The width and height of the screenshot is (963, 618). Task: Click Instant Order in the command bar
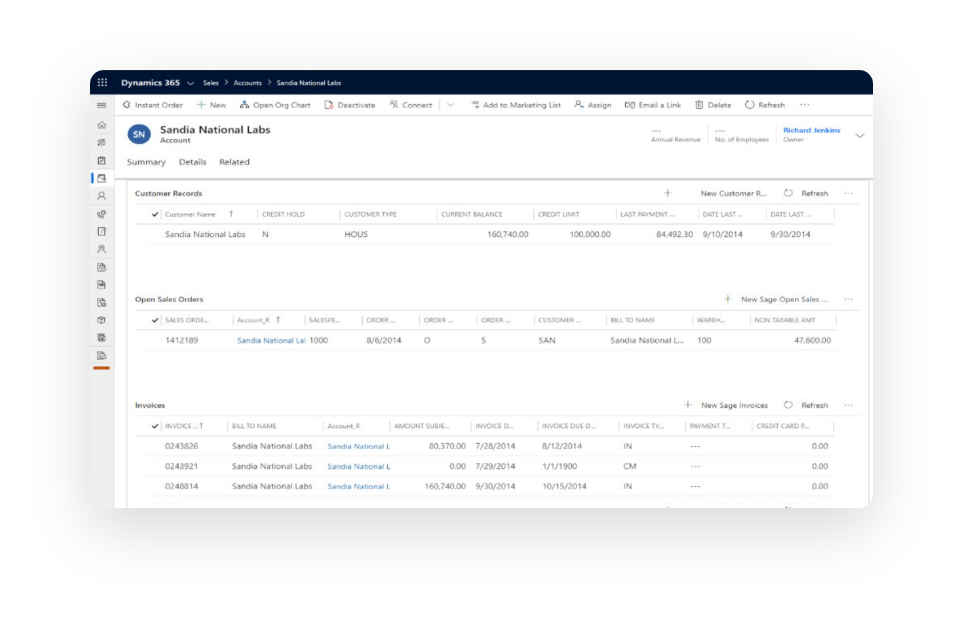tap(153, 105)
